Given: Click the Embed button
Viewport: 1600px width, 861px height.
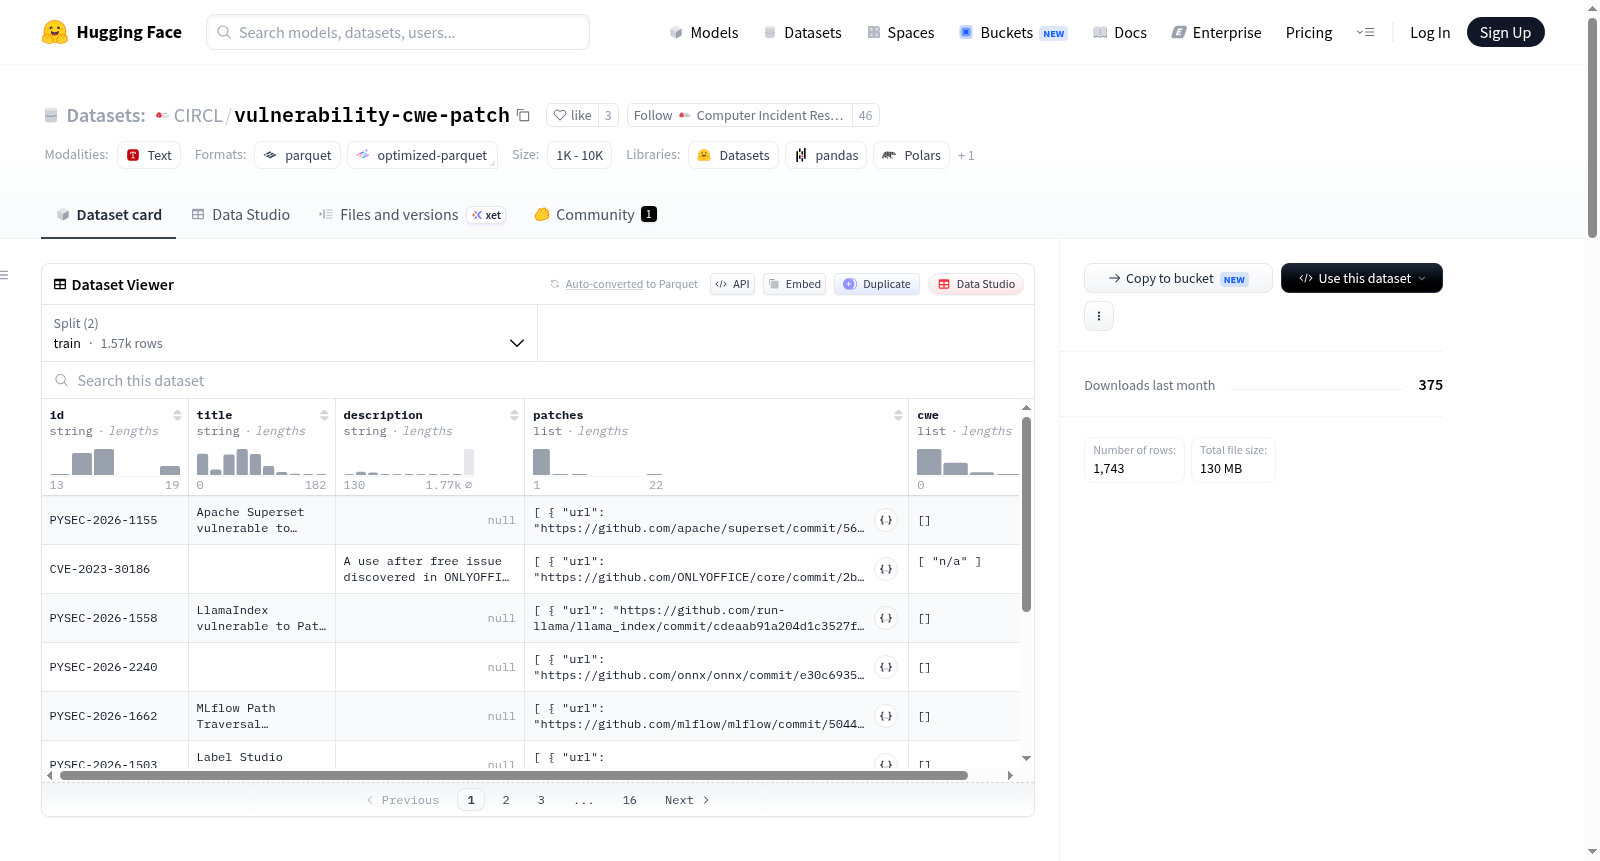Looking at the screenshot, I should click(x=794, y=284).
